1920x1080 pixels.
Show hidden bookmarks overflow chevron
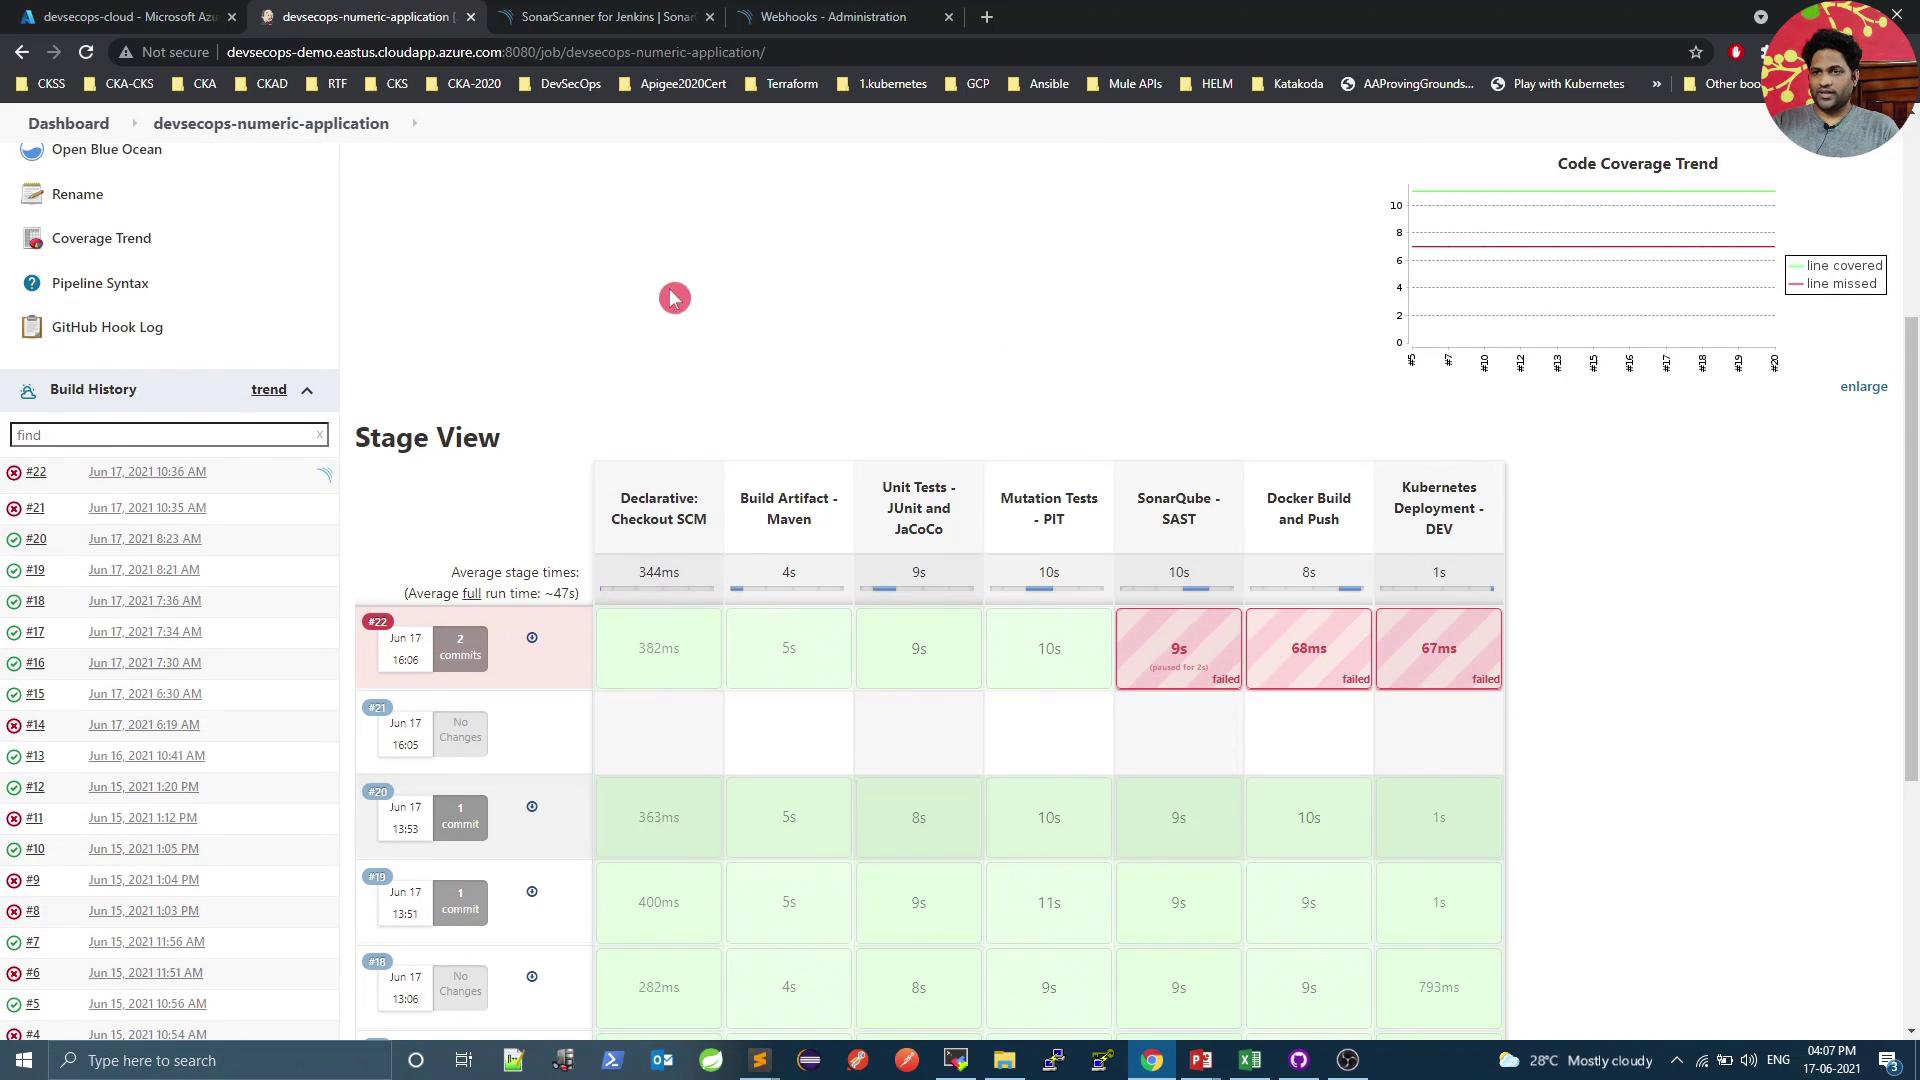pos(1656,84)
